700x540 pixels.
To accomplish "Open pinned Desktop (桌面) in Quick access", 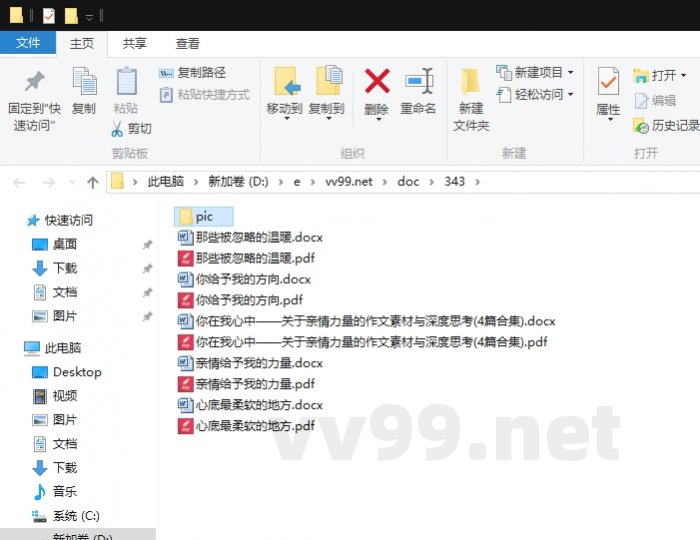I will (54, 245).
